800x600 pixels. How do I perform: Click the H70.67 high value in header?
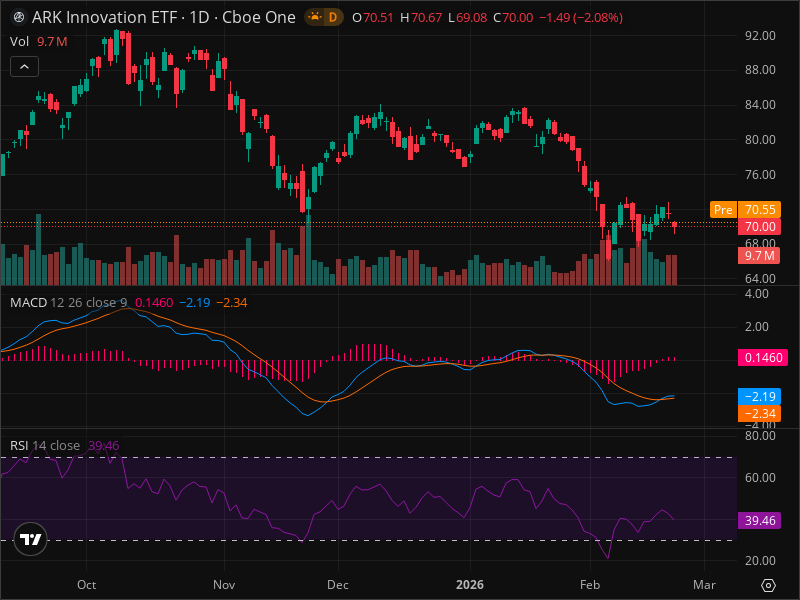[x=421, y=18]
